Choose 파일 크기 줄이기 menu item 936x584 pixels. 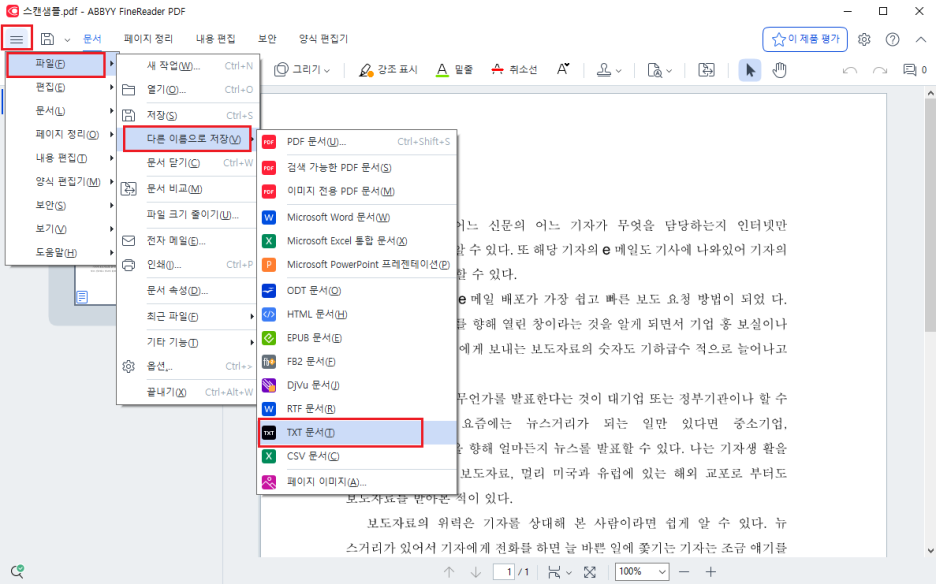point(187,214)
